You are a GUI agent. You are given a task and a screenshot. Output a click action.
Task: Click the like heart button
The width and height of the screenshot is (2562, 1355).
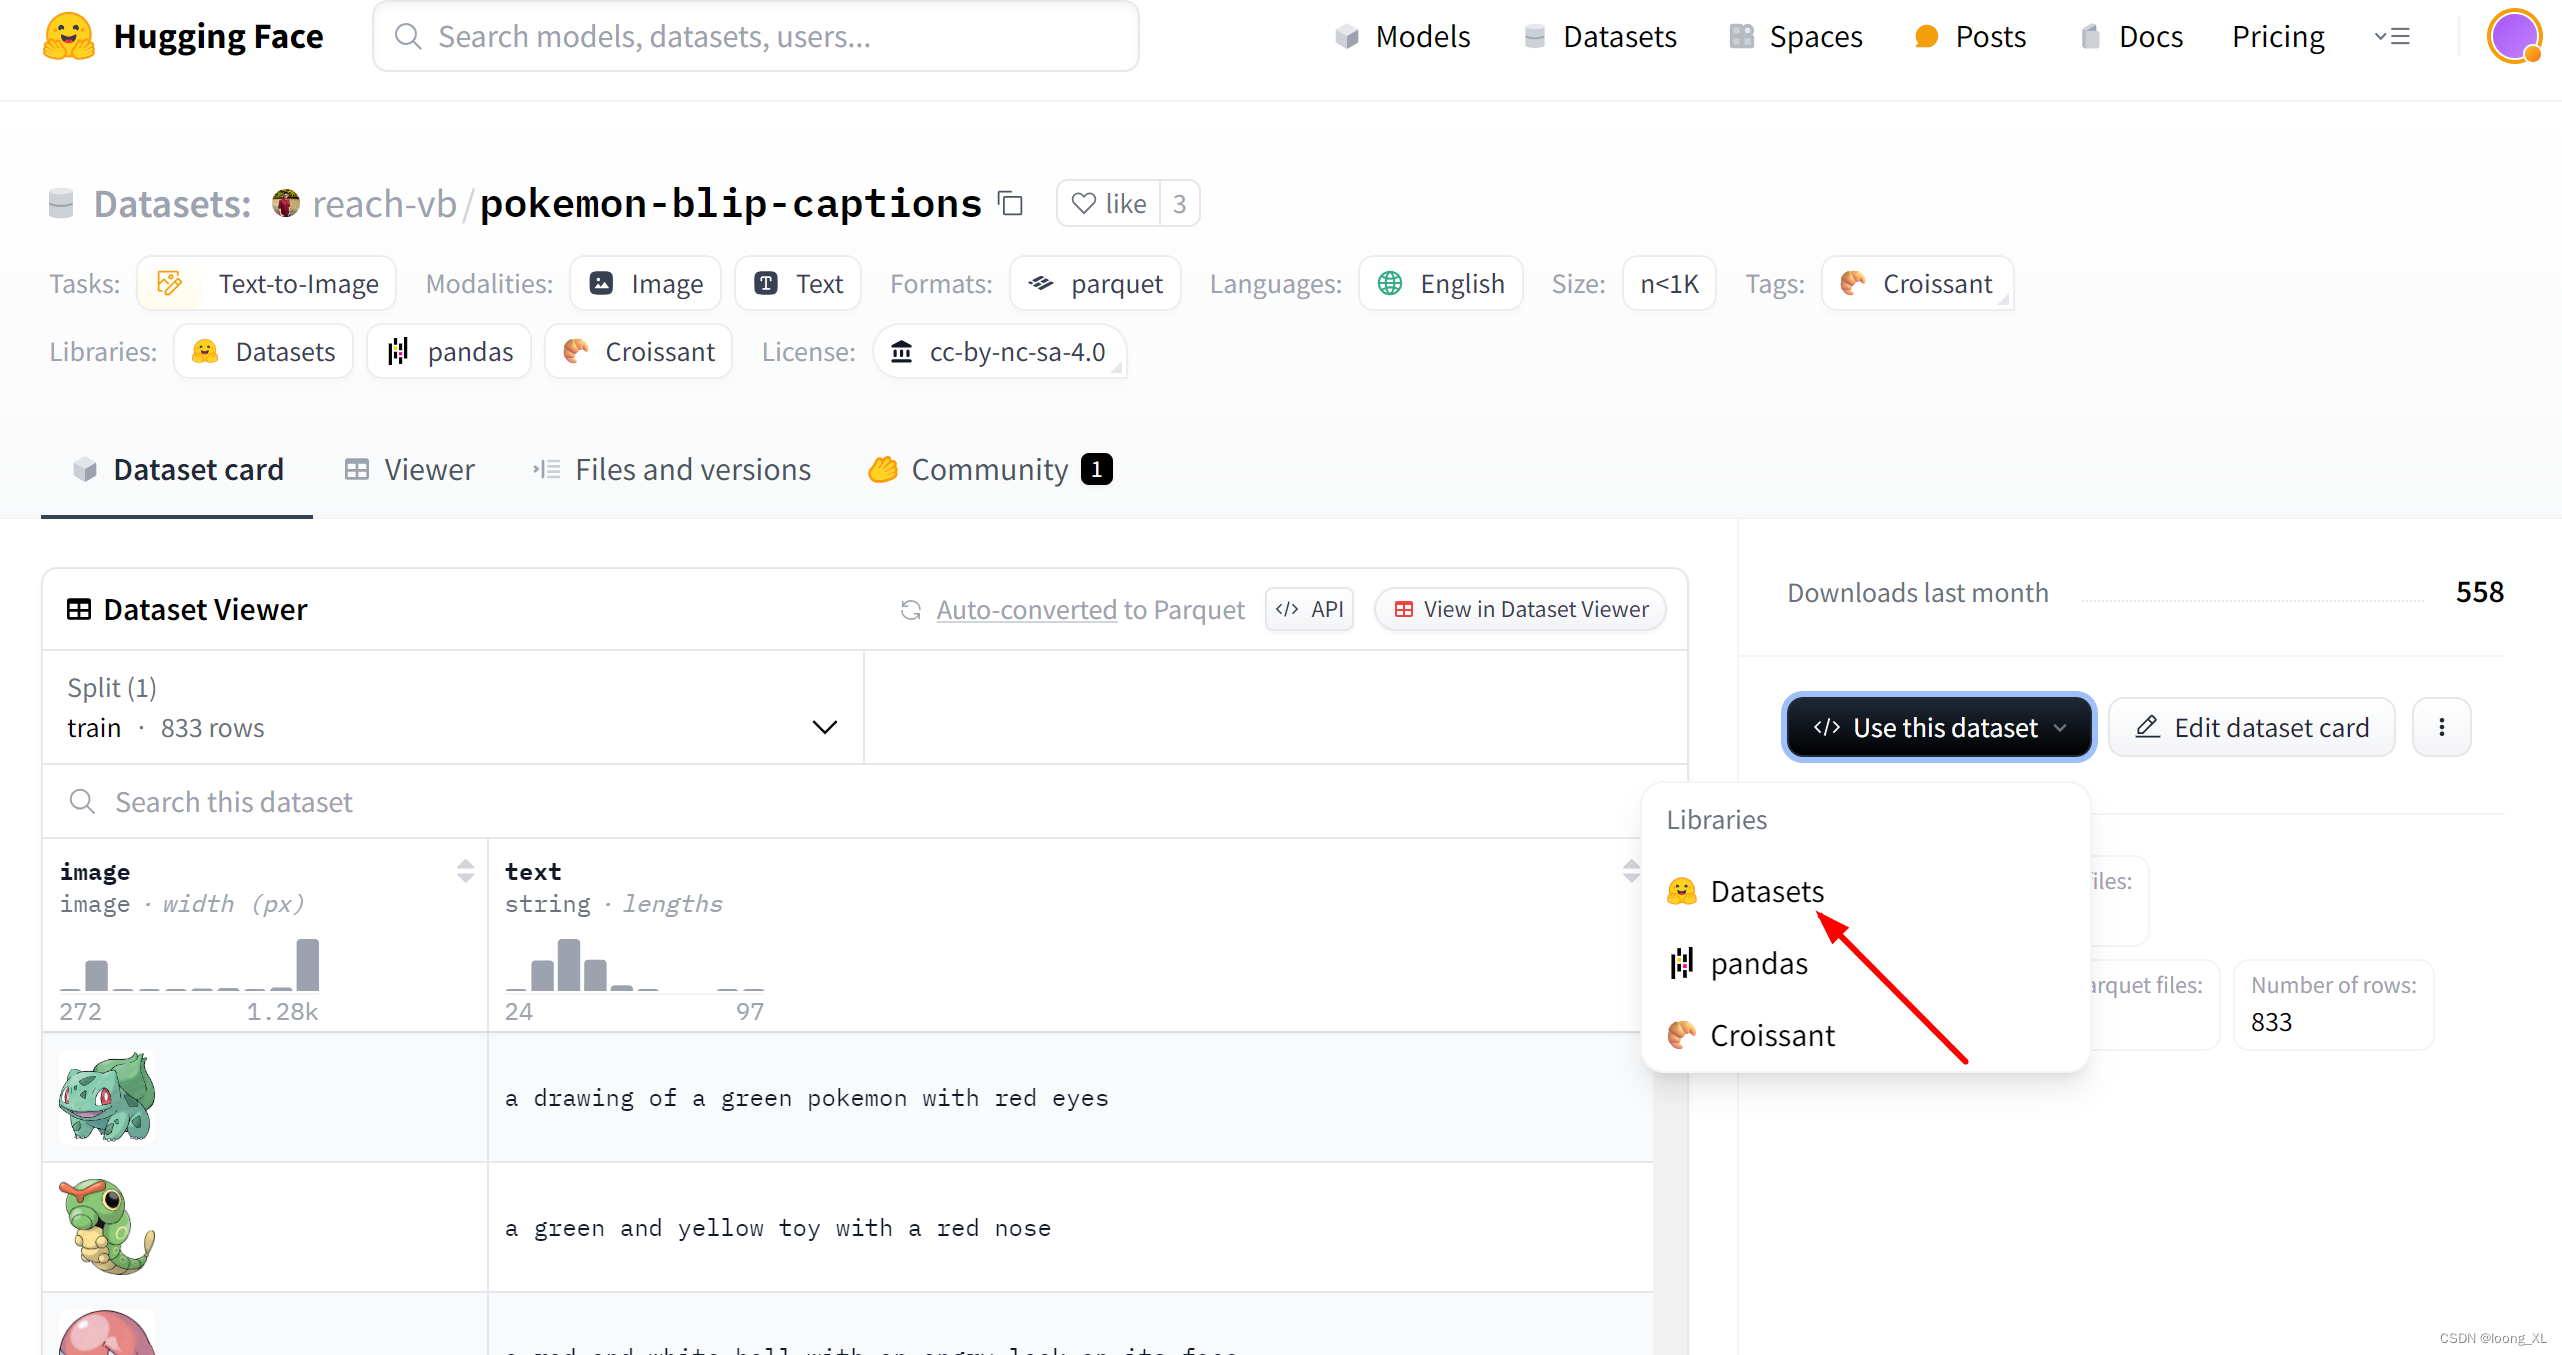(x=1109, y=203)
